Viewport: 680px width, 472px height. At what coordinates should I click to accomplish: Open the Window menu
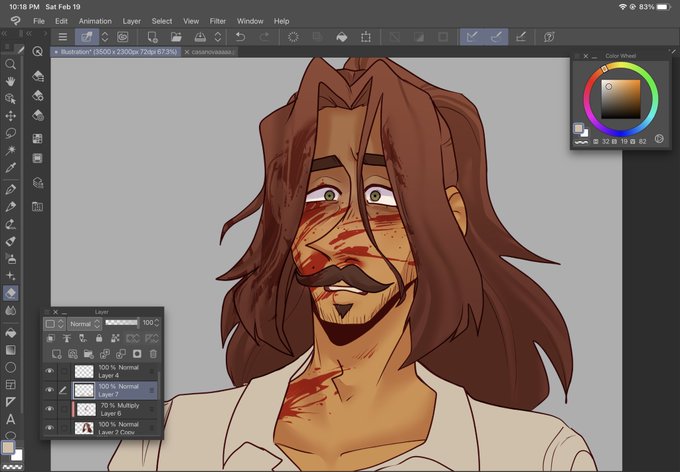coord(250,21)
